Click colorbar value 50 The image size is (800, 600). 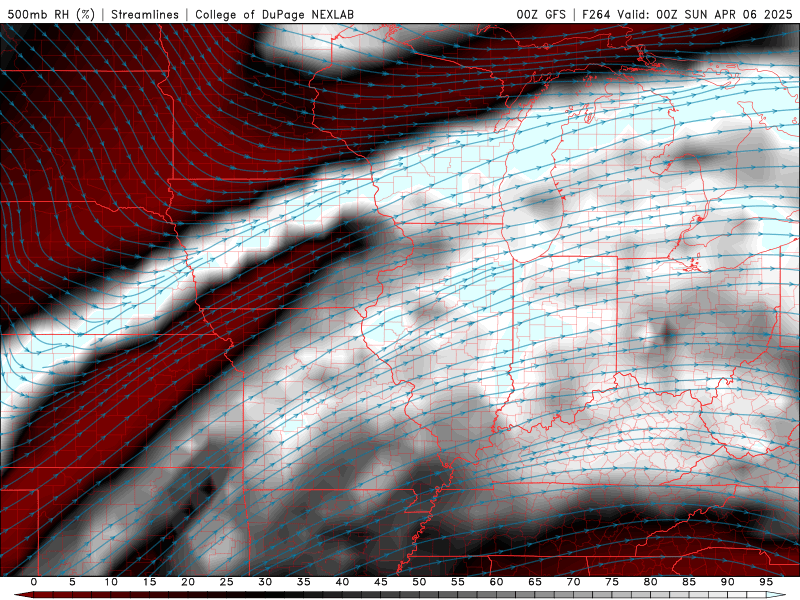pyautogui.click(x=419, y=582)
